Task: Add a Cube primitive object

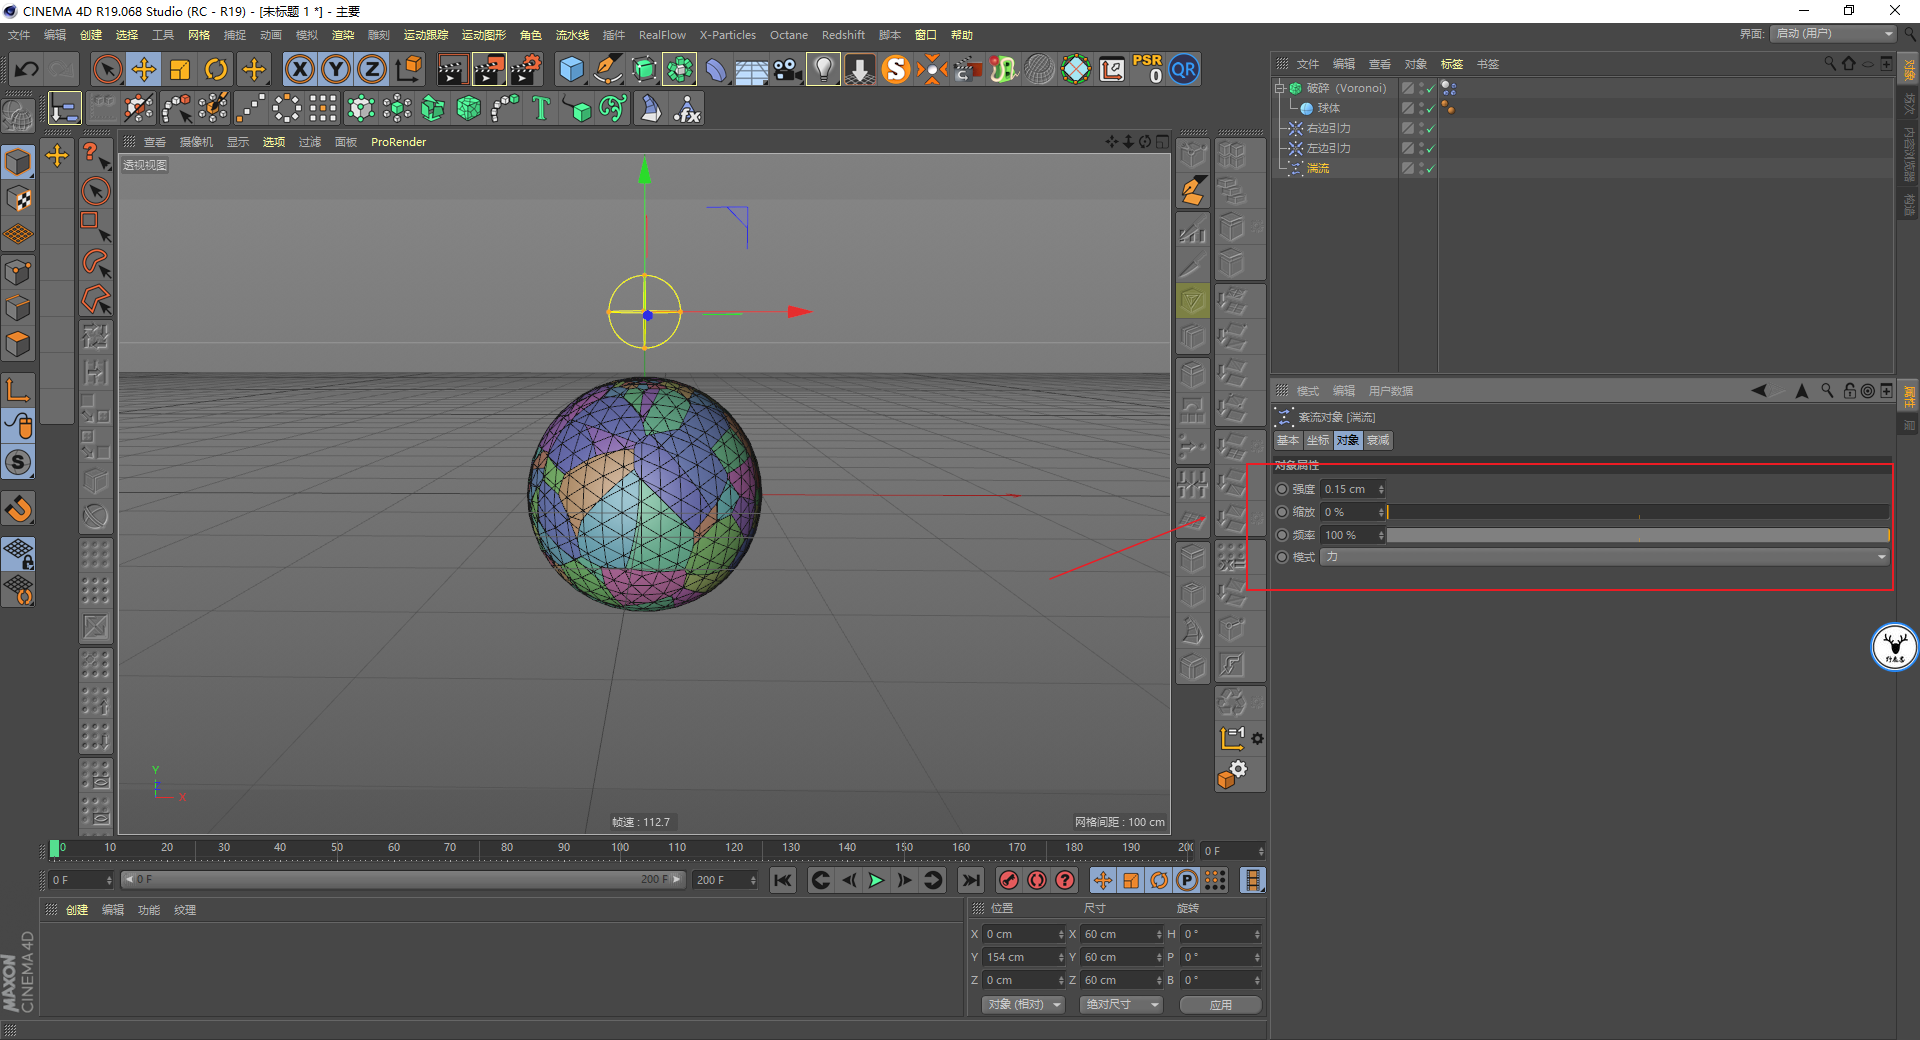Action: 571,69
